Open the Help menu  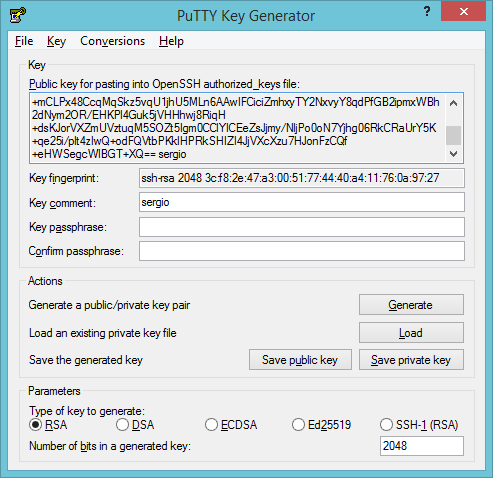pyautogui.click(x=171, y=41)
